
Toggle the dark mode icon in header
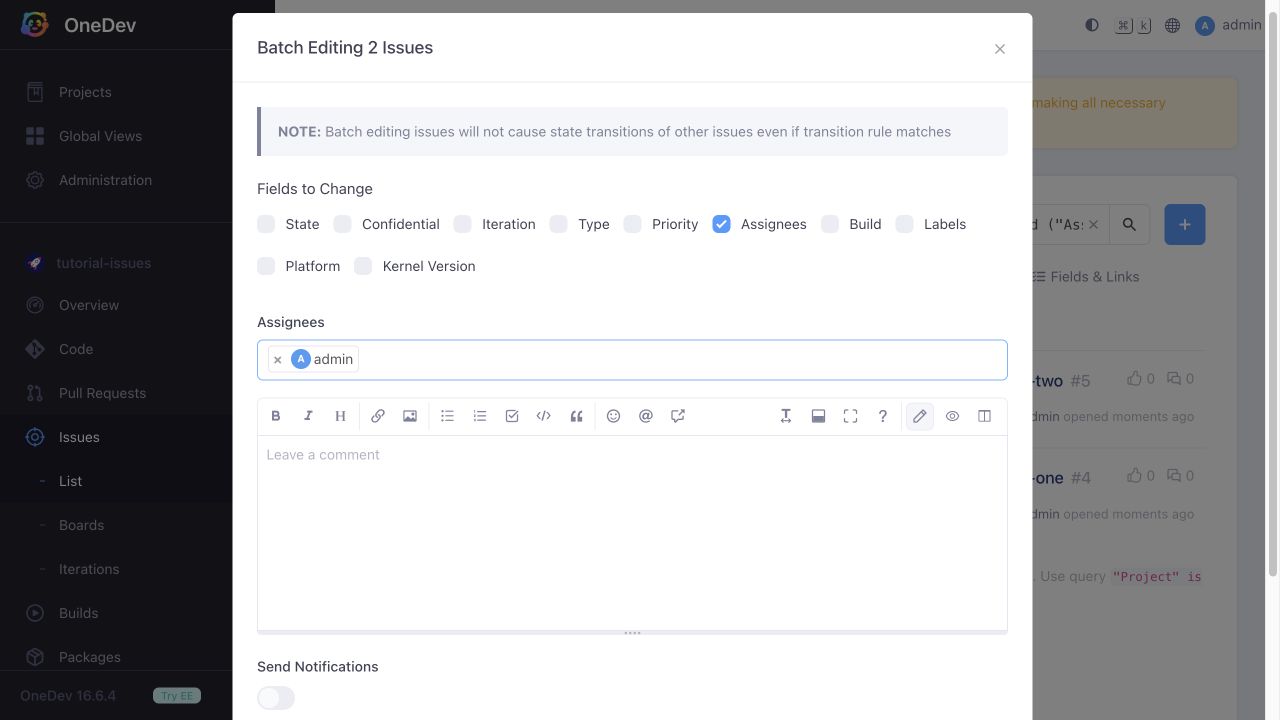1092,25
